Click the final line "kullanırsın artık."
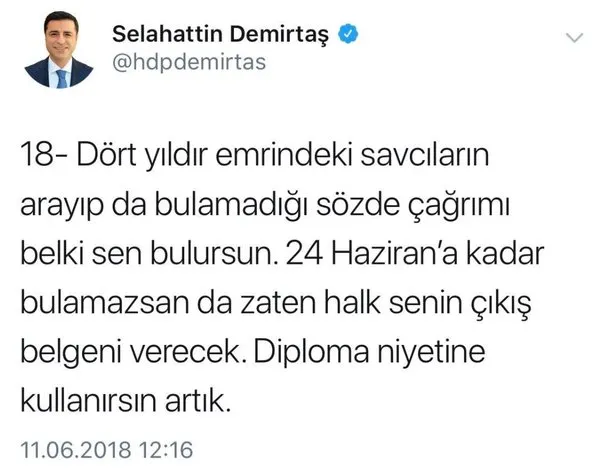This screenshot has width=600, height=471. pyautogui.click(x=126, y=401)
